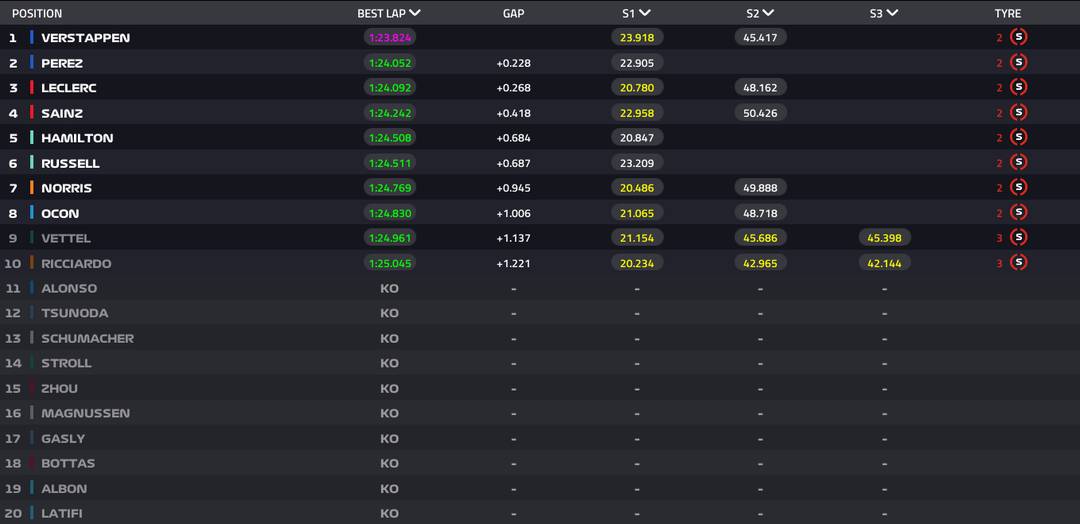This screenshot has width=1080, height=524.
Task: Click the +0.228 gap value
Action: (x=514, y=63)
